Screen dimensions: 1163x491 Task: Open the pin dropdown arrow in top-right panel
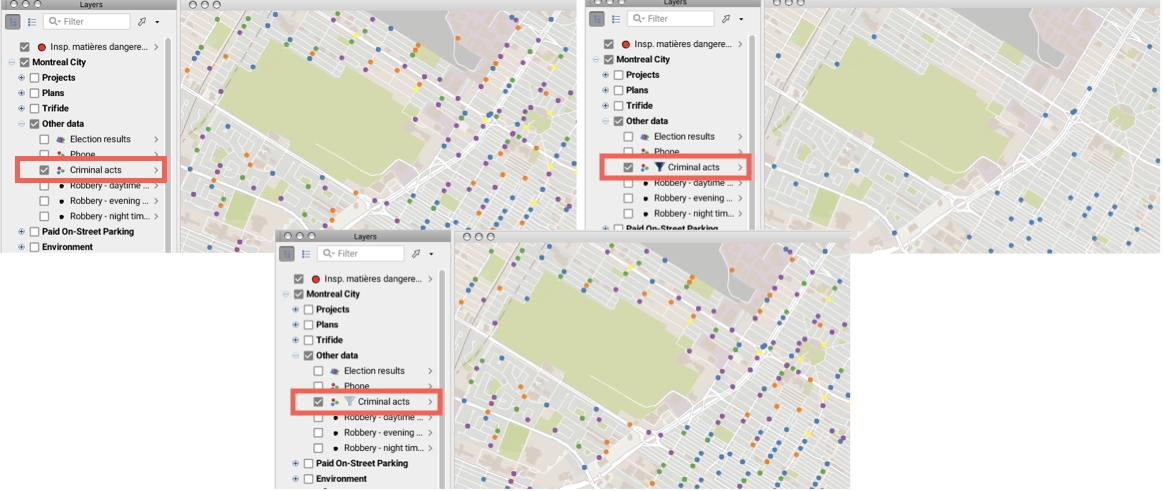click(741, 19)
